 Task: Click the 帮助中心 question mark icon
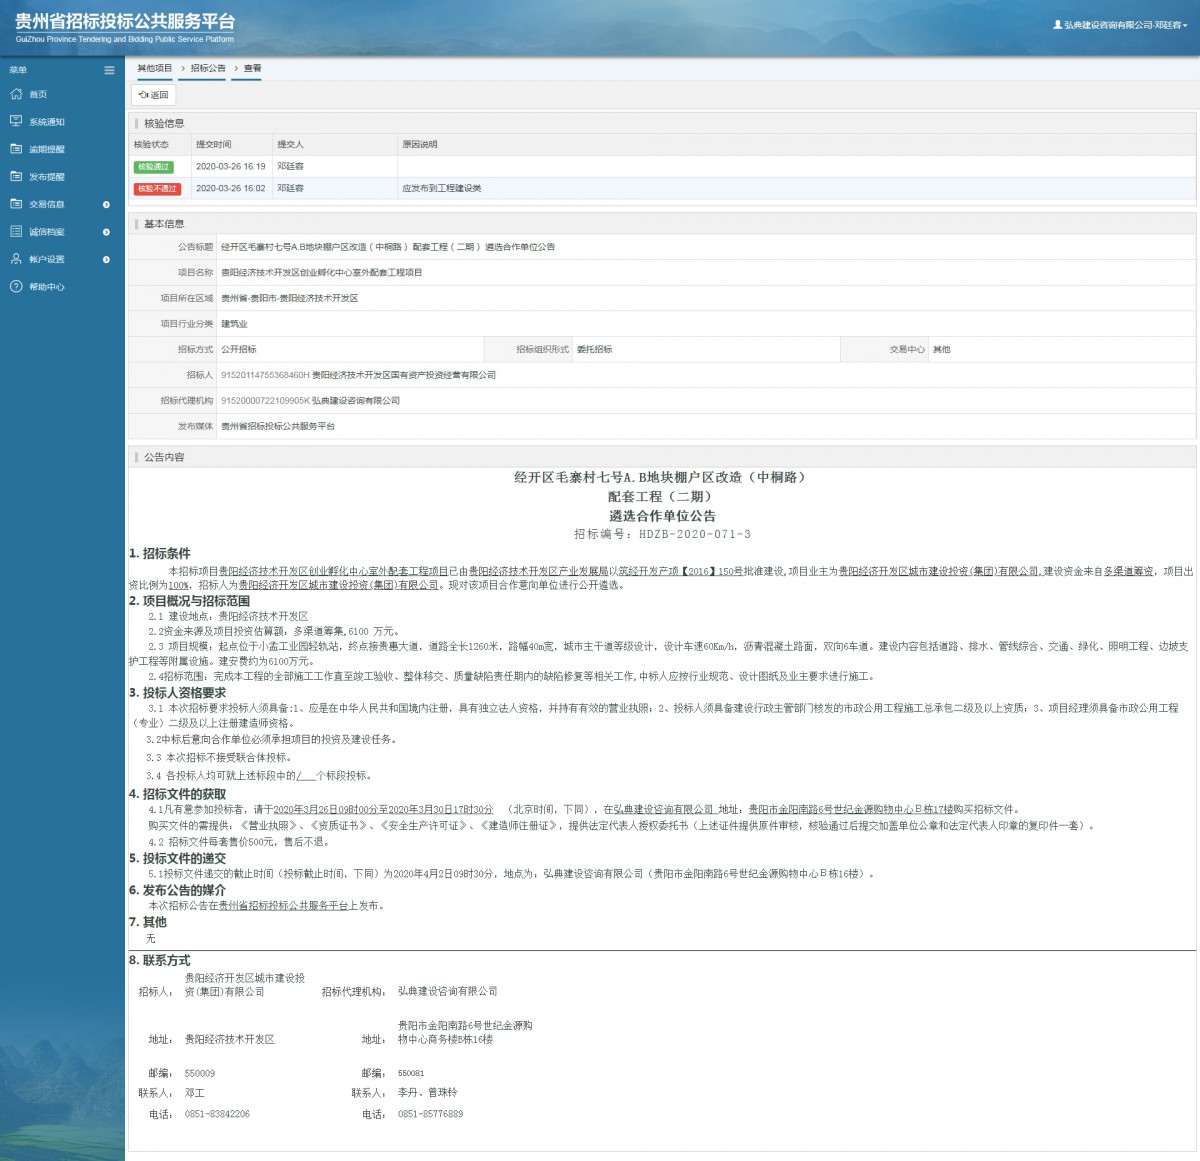pos(16,287)
